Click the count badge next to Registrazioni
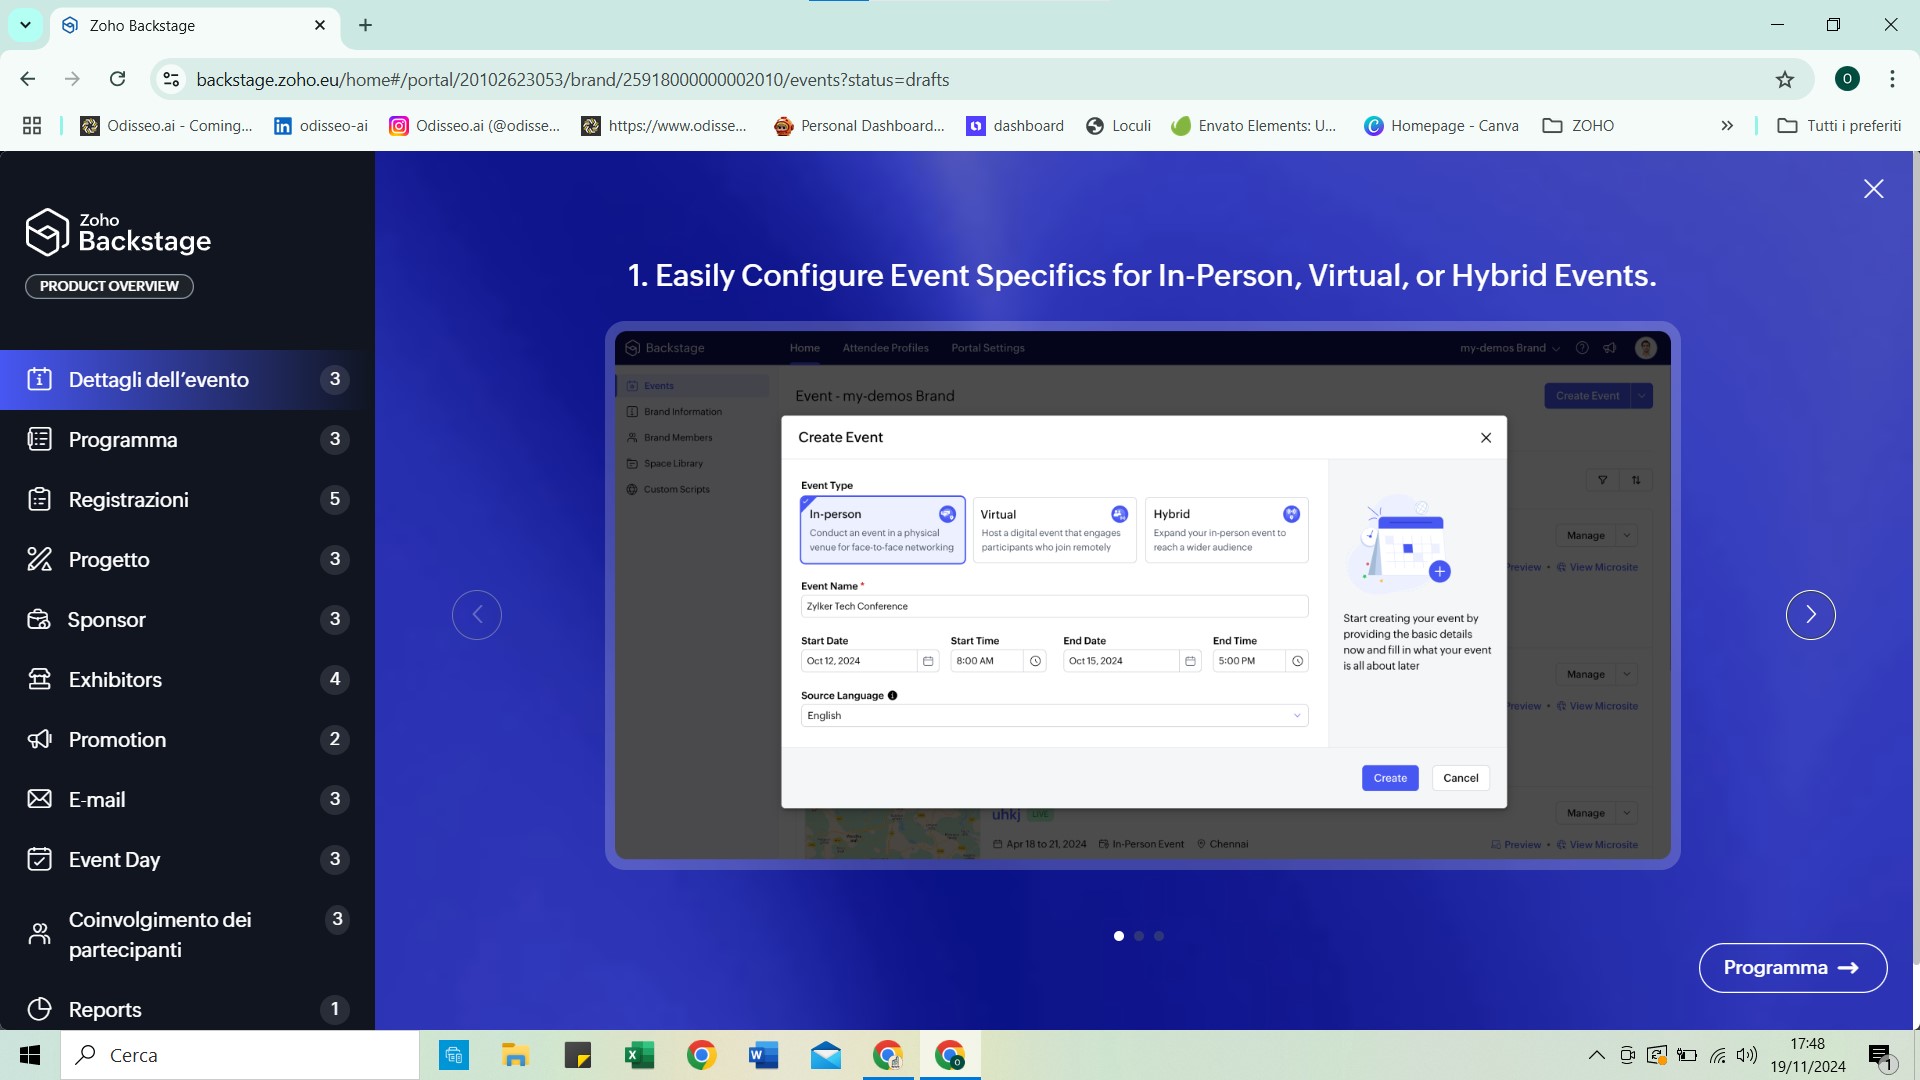1920x1080 pixels. (335, 499)
